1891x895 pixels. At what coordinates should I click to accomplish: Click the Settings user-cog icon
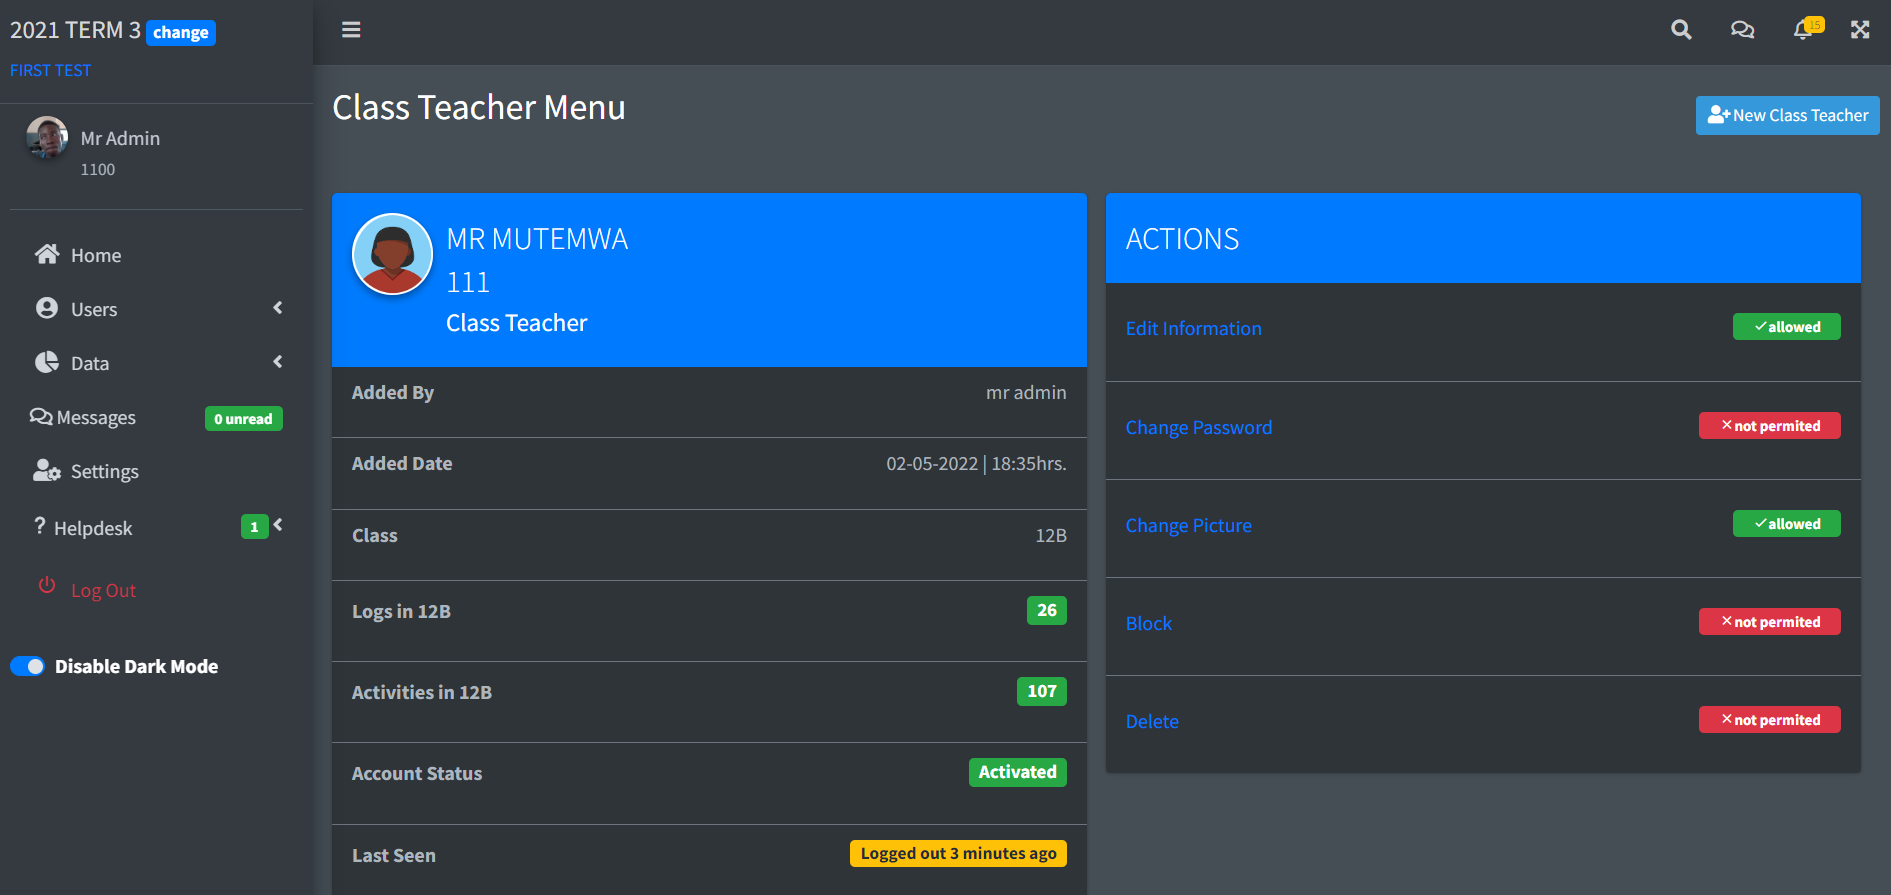47,470
